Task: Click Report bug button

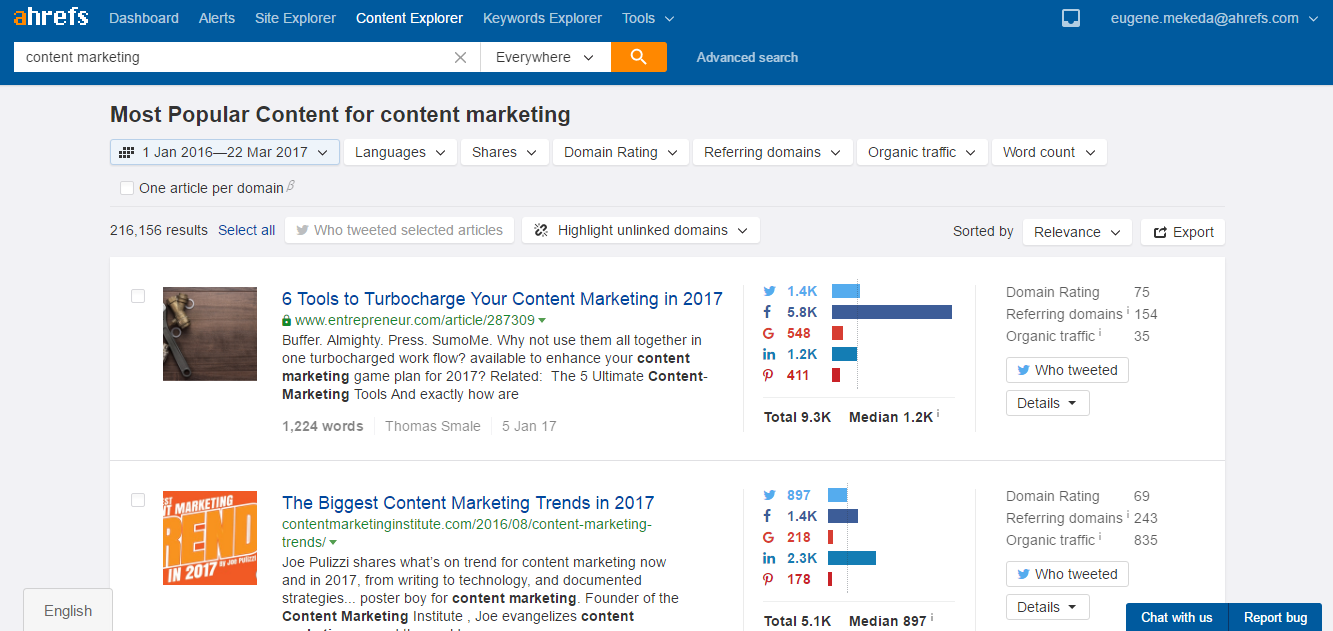Action: 1275,617
